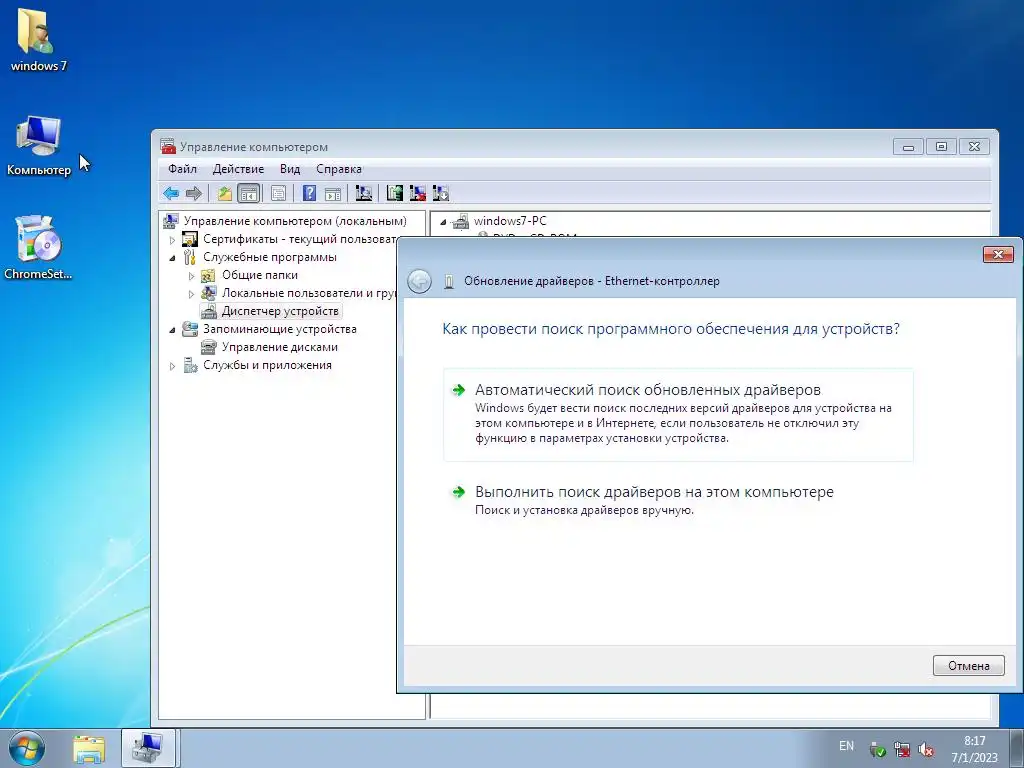Click the Safely Remove Hardware tray icon
The width and height of the screenshot is (1024, 768).
coord(878,749)
